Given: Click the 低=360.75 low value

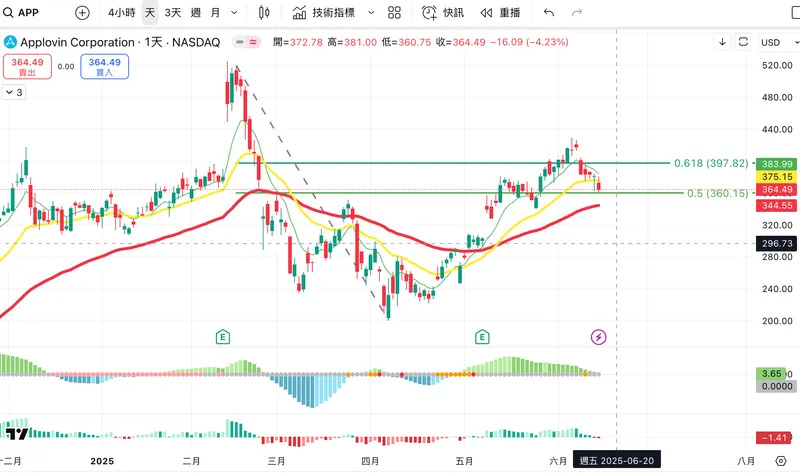Looking at the screenshot, I should coord(406,42).
